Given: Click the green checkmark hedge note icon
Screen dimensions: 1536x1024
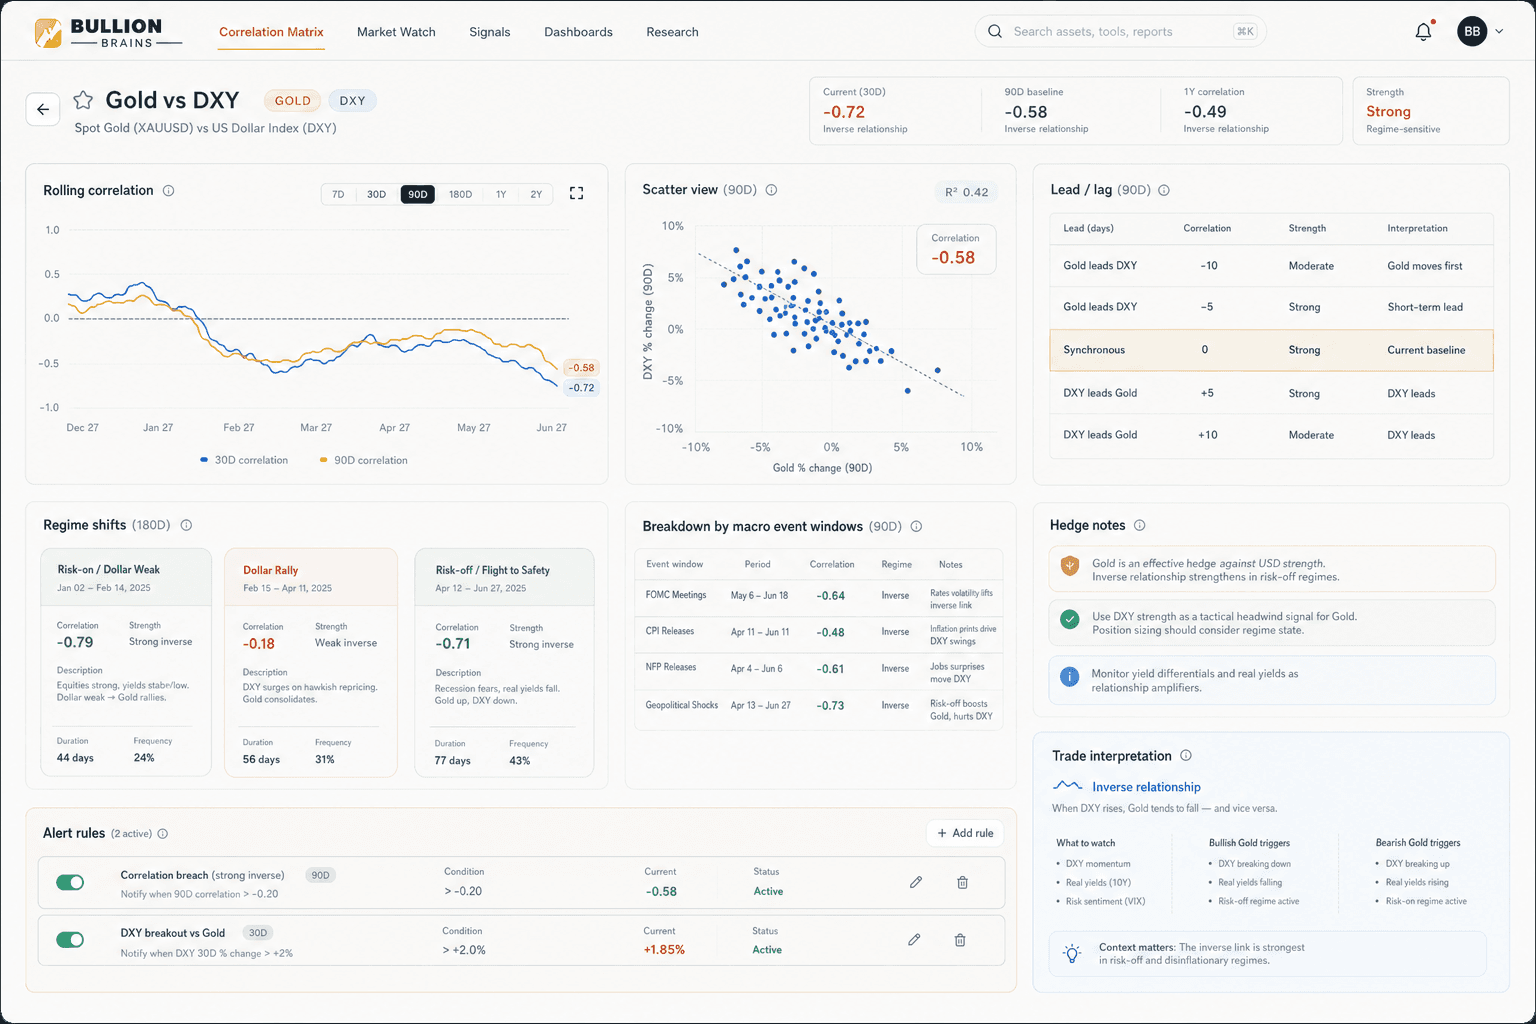Looking at the screenshot, I should [x=1070, y=620].
